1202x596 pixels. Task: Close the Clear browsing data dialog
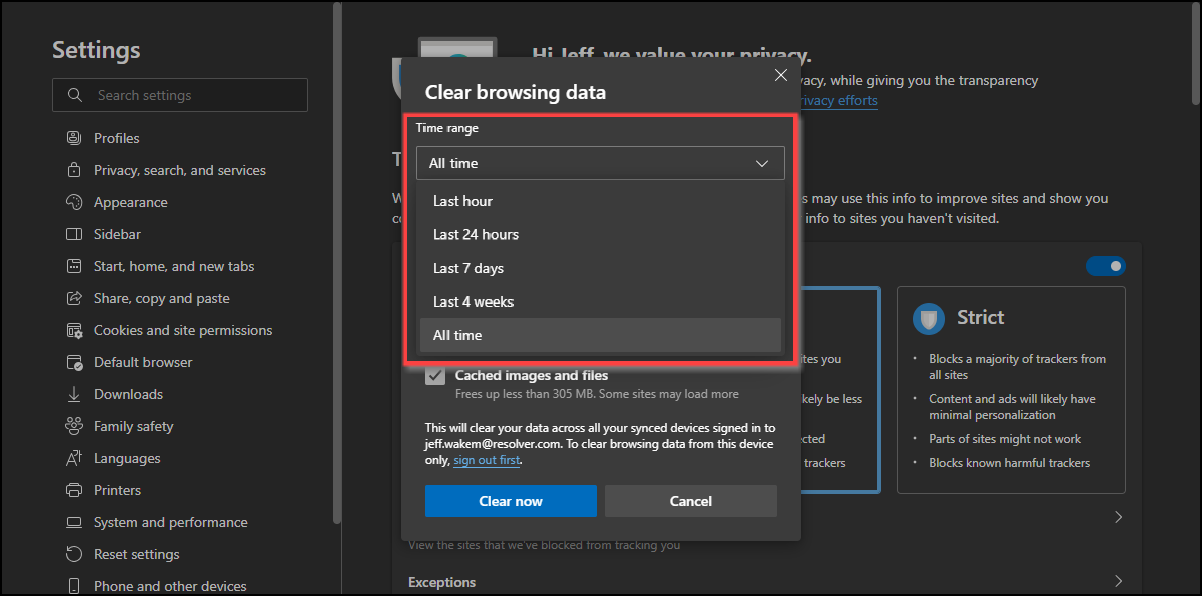click(781, 75)
